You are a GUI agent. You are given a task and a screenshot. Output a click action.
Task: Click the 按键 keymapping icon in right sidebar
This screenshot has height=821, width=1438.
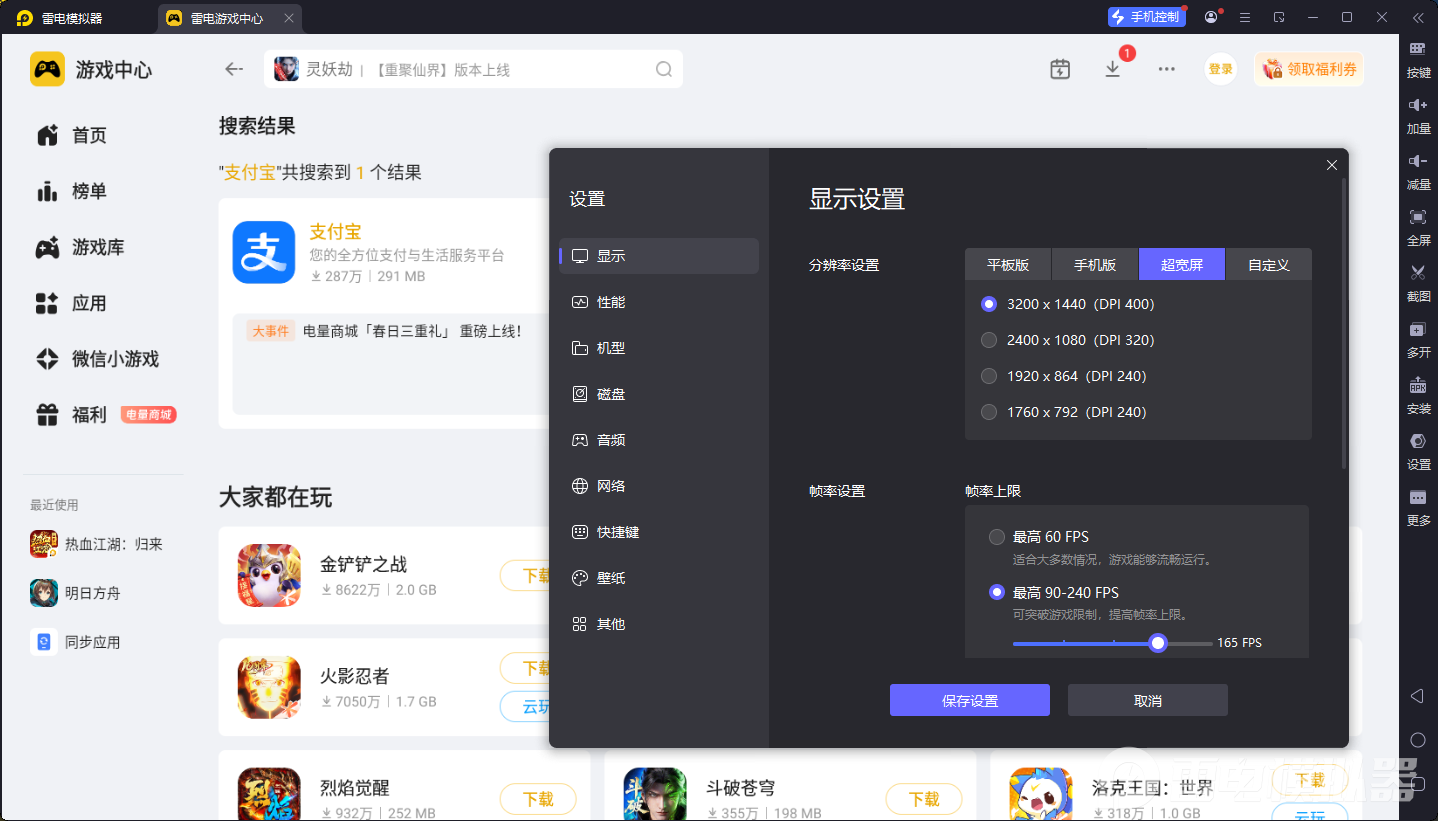pyautogui.click(x=1418, y=49)
